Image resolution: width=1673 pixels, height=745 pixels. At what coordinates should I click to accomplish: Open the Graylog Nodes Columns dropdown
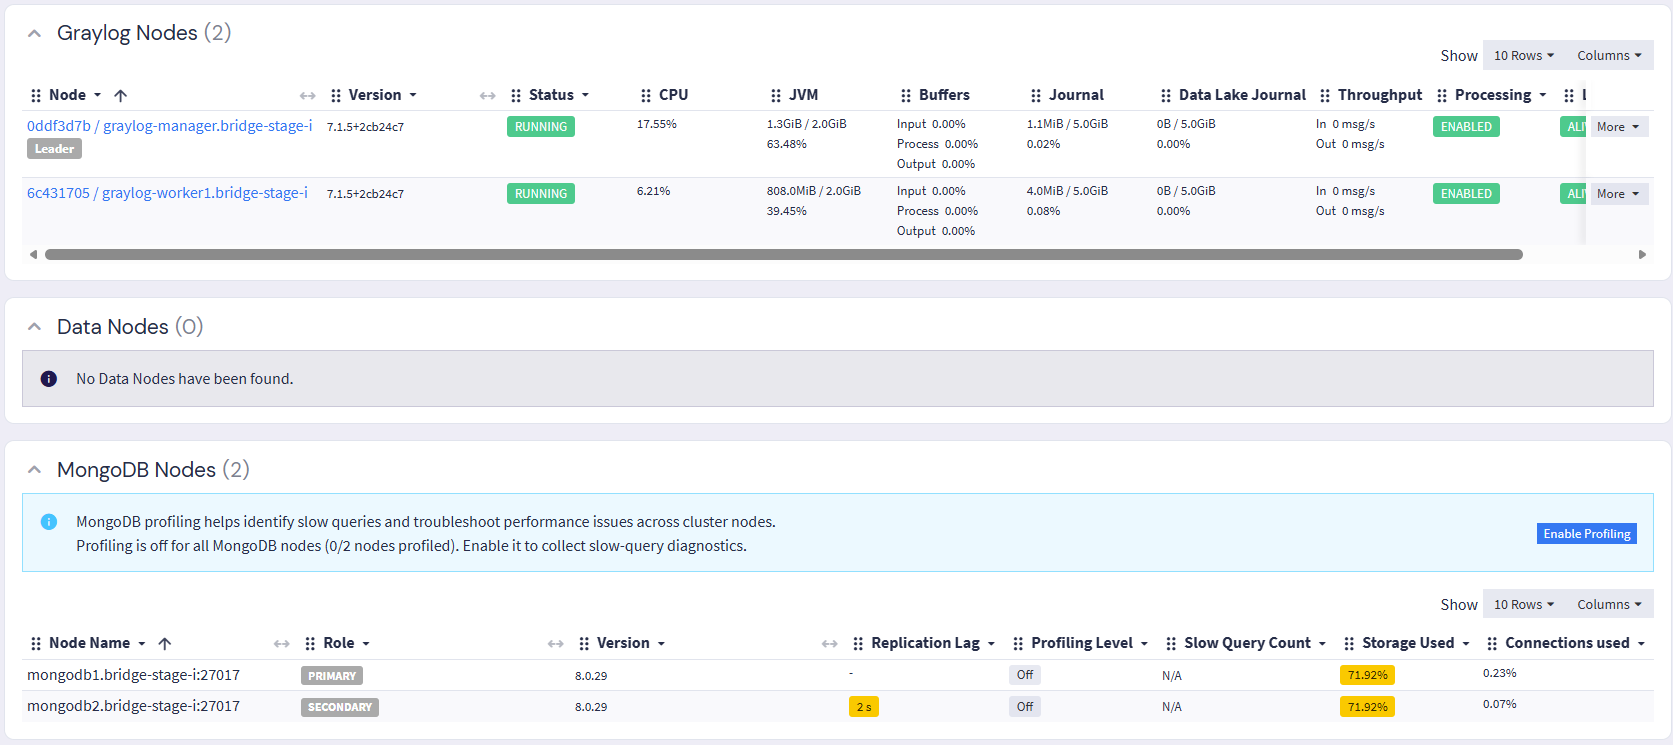point(1609,56)
